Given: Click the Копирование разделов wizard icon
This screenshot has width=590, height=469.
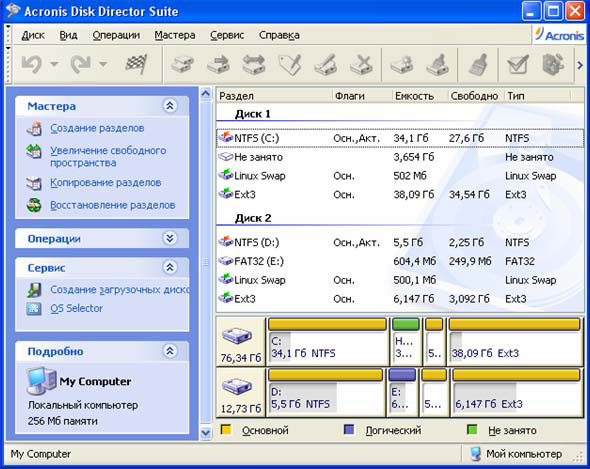Looking at the screenshot, I should [x=34, y=183].
